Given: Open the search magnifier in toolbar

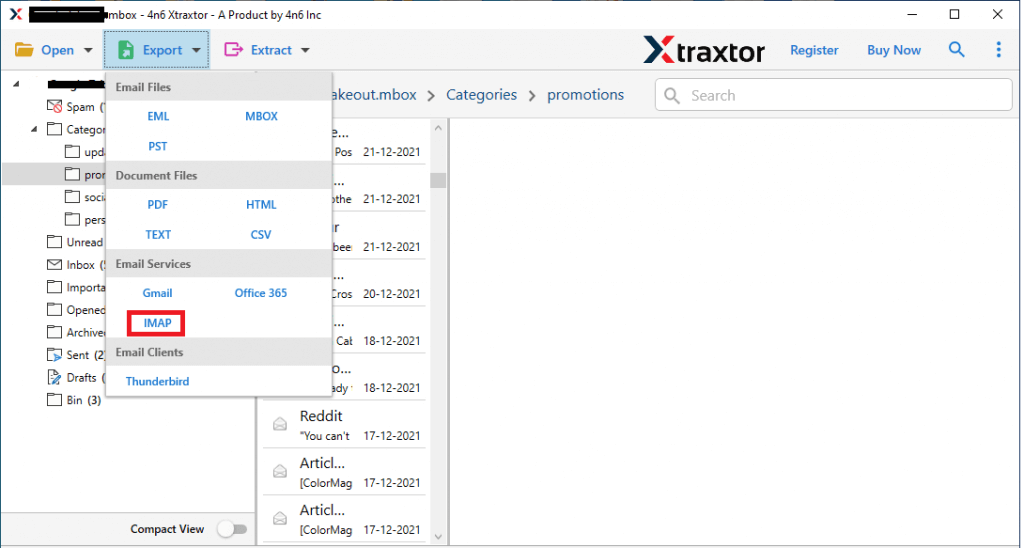Looking at the screenshot, I should click(x=957, y=50).
